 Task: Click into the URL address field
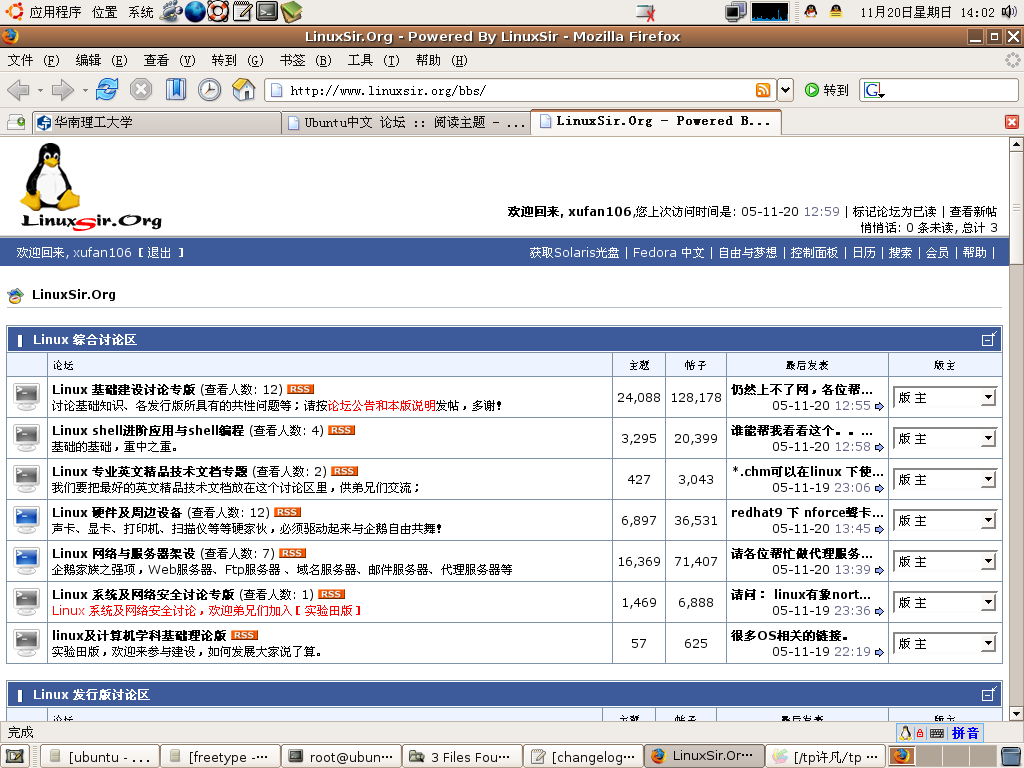point(519,90)
